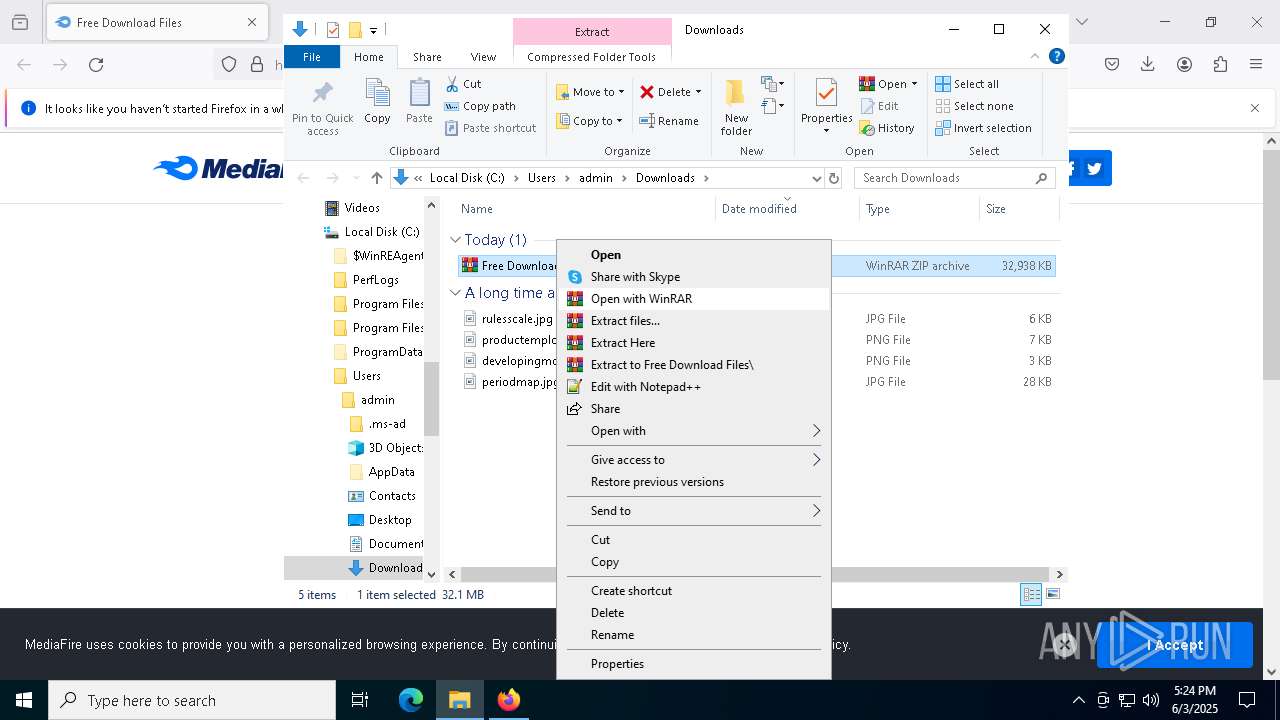1280x720 pixels.
Task: Click Paste shortcut in ribbon
Action: coord(490,128)
